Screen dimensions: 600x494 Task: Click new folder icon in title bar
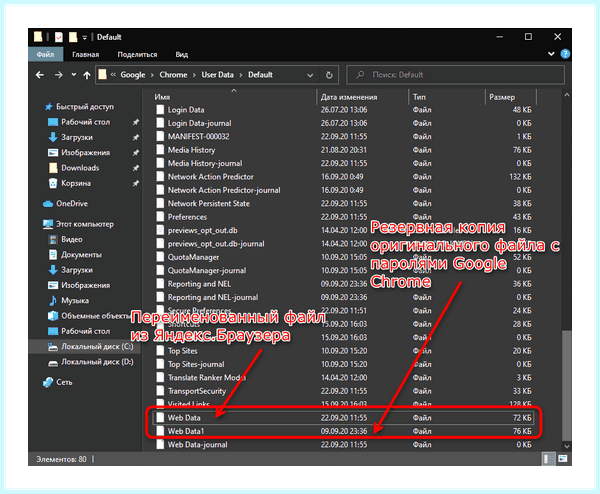pos(72,37)
